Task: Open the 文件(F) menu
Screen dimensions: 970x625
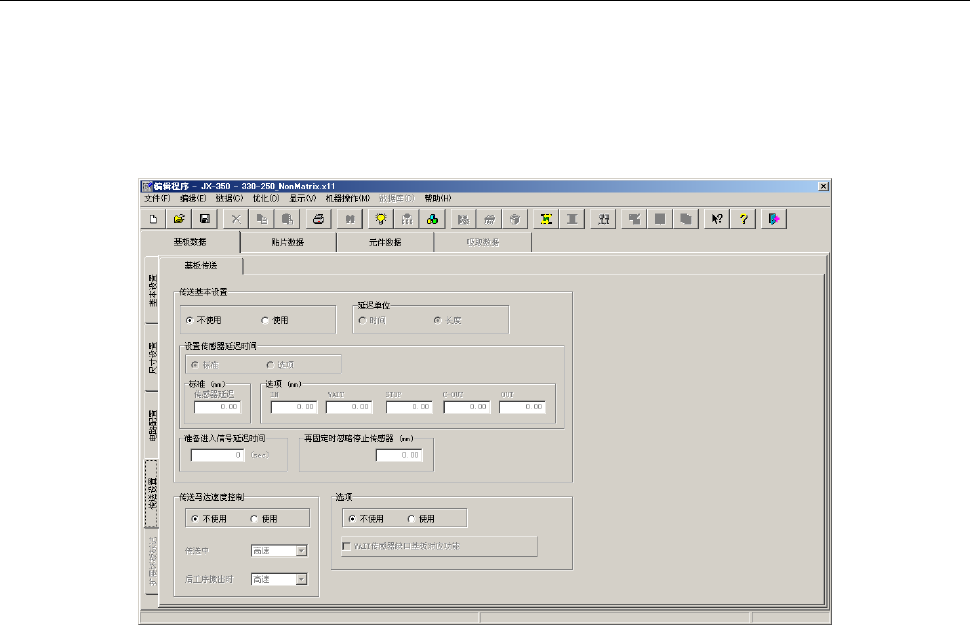Action: (x=157, y=199)
